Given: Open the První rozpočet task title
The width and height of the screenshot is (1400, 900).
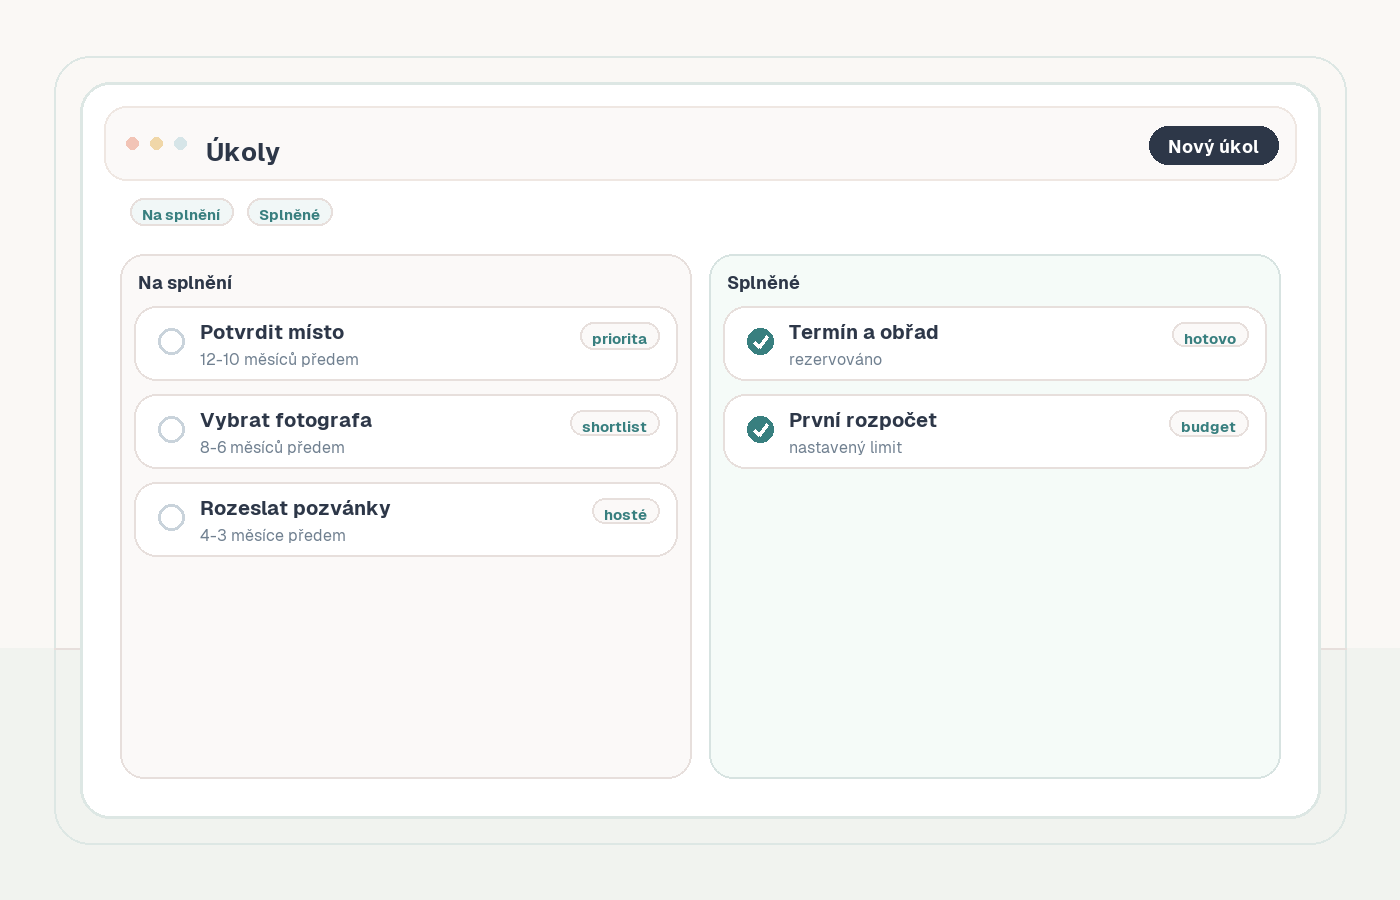Looking at the screenshot, I should coord(862,420).
